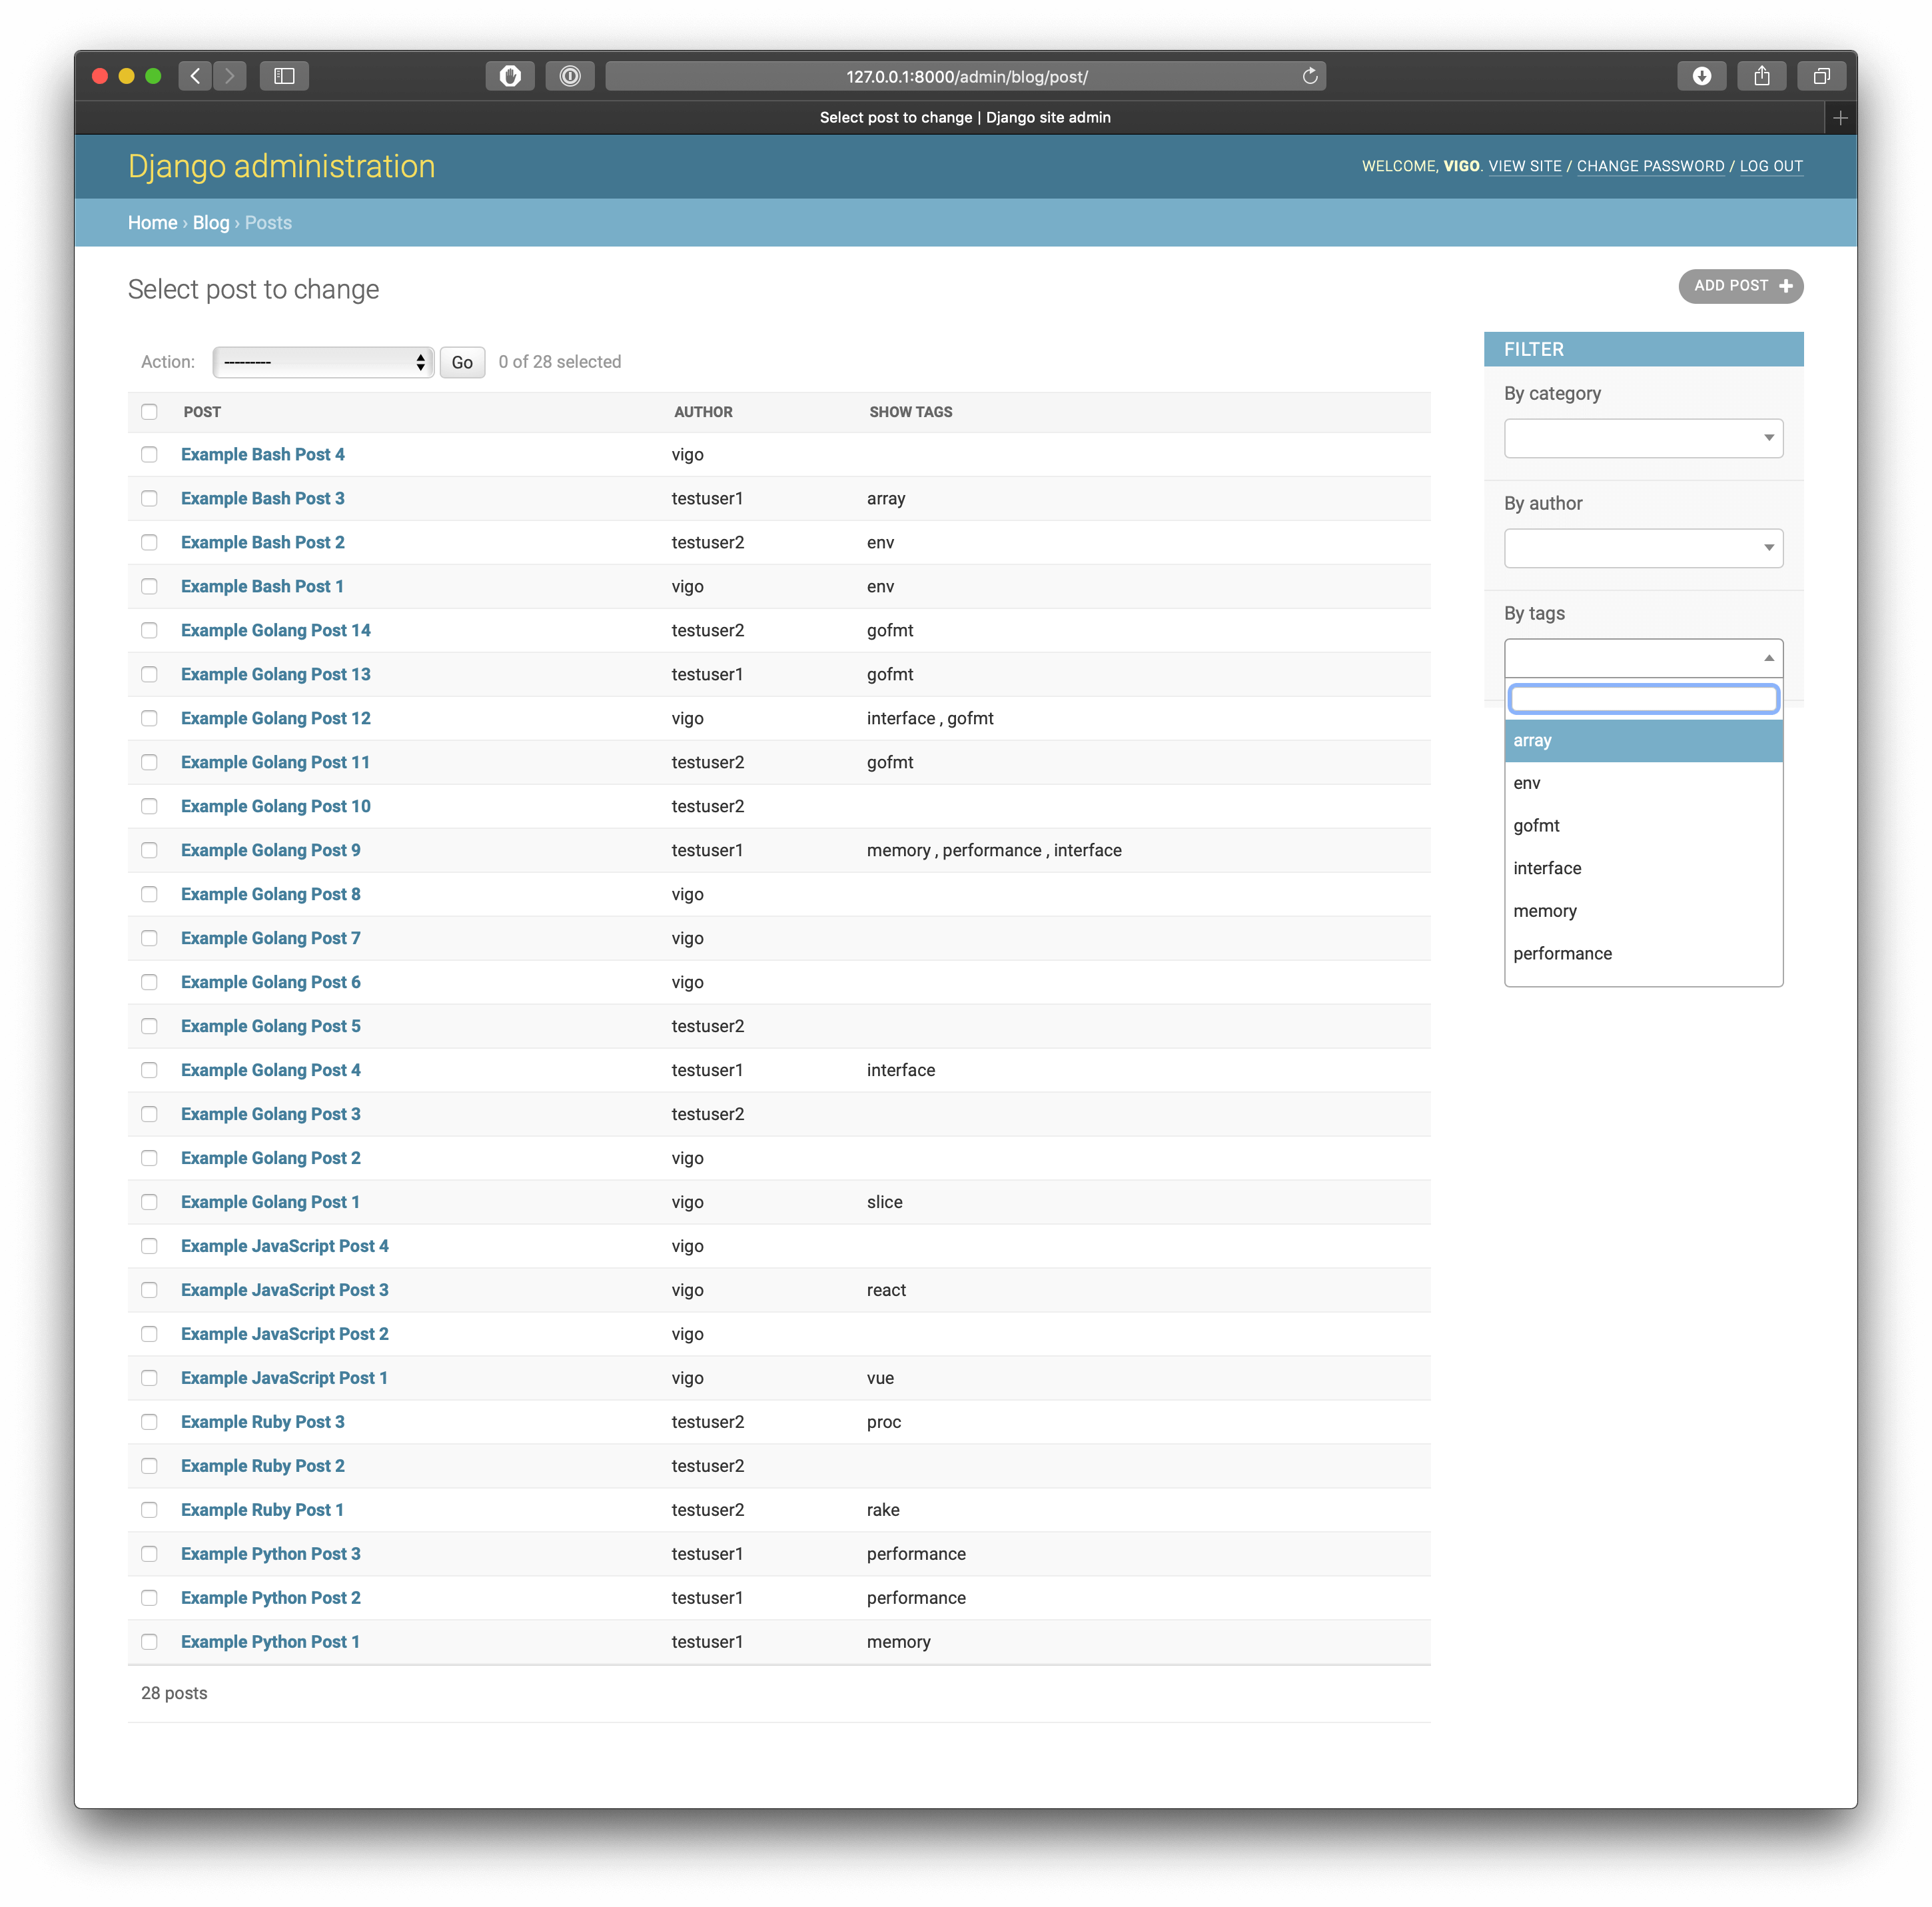The image size is (1932, 1907).
Task: Show all tabs with the tab overview icon
Action: pos(1821,75)
